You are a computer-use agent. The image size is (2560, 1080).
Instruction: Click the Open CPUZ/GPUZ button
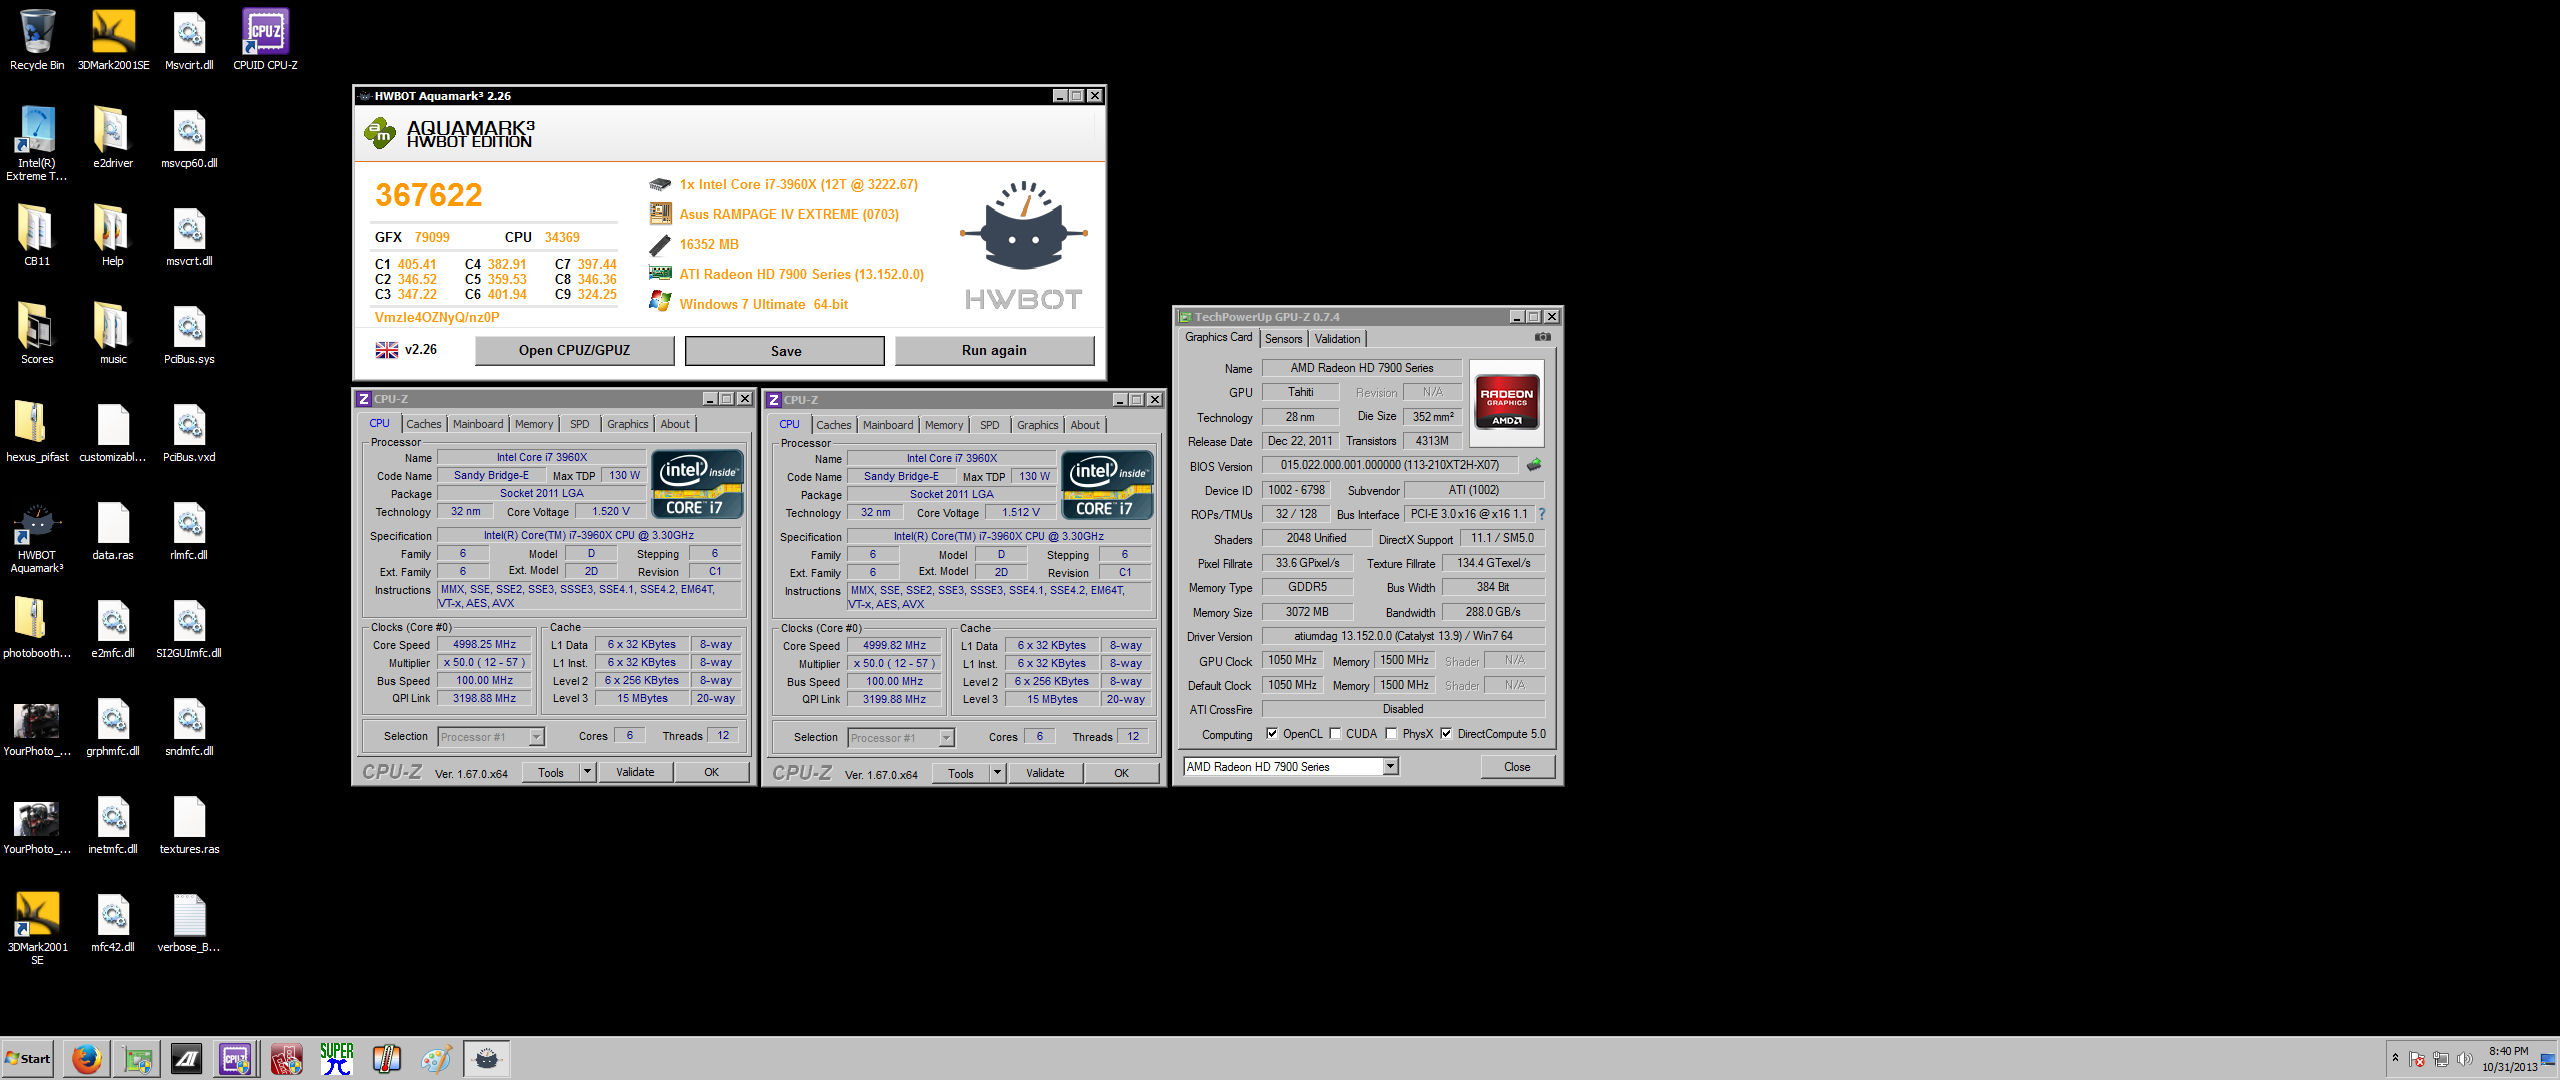(574, 350)
